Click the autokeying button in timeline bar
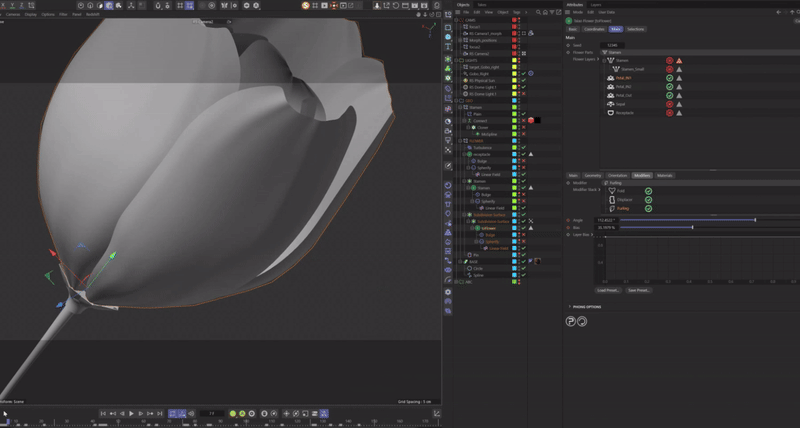The height and width of the screenshot is (428, 800). [242, 413]
